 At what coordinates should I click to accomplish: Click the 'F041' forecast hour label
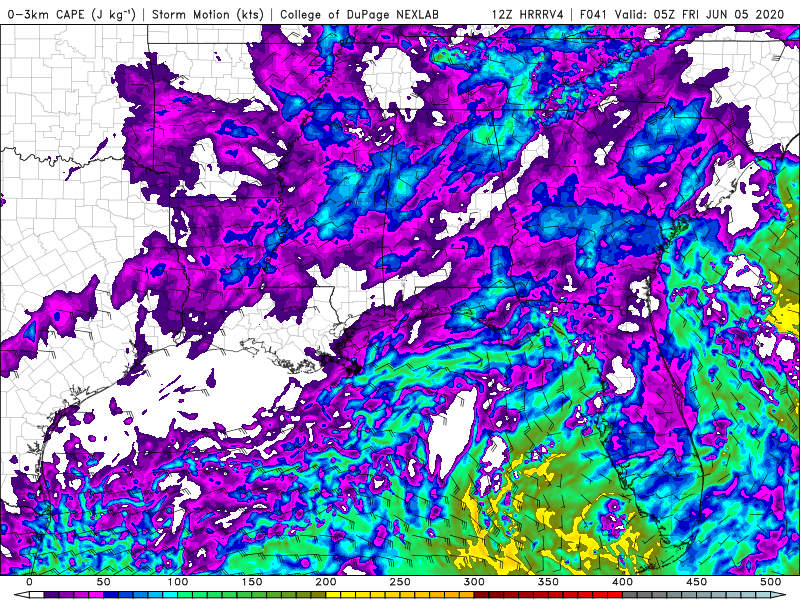pos(595,14)
